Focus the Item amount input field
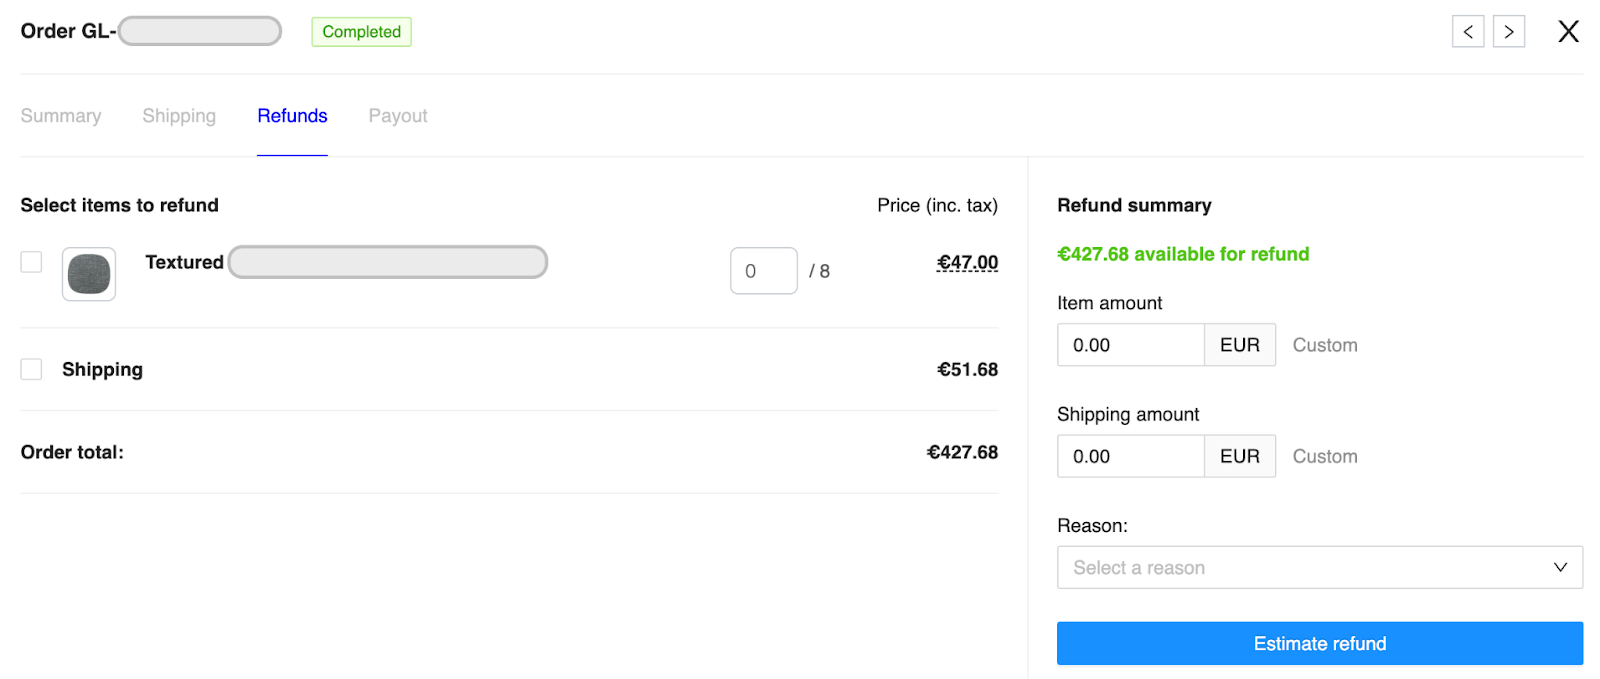1600x679 pixels. (1130, 345)
